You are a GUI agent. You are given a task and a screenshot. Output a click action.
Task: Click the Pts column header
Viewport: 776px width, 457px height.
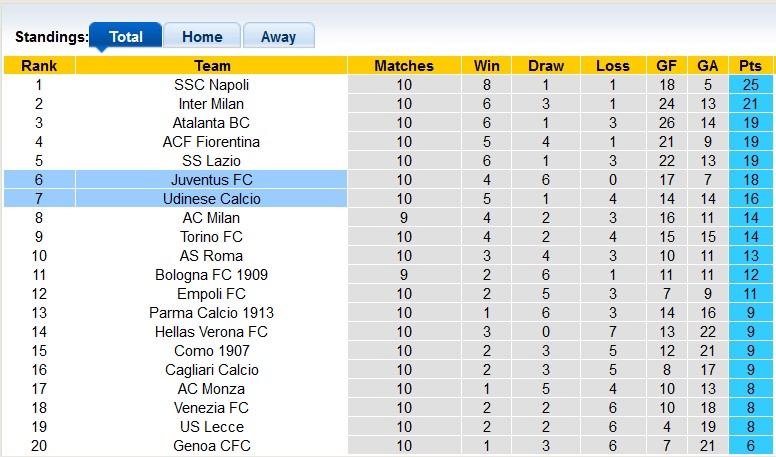(x=750, y=66)
